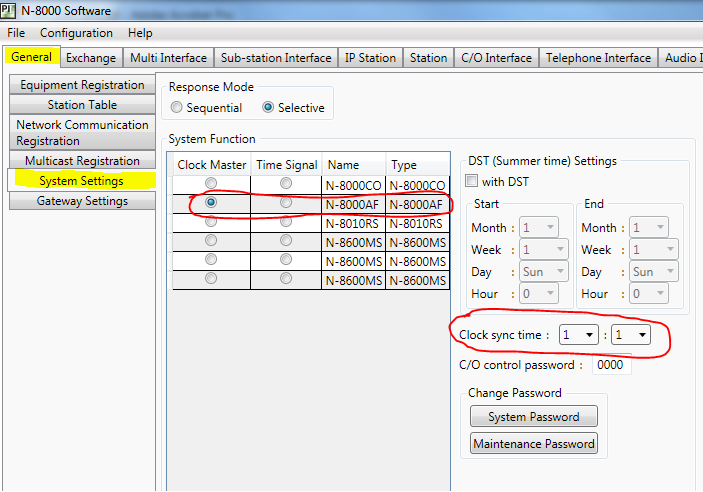Click the Name column header

click(x=353, y=165)
